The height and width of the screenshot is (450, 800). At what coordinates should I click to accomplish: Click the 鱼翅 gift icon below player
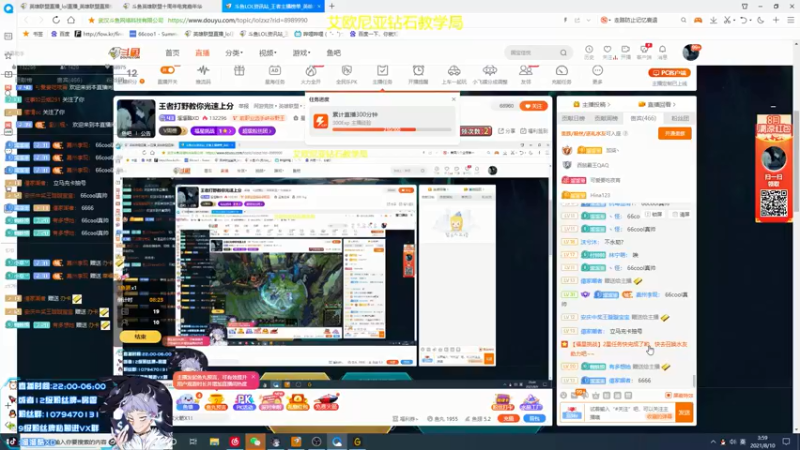click(188, 402)
